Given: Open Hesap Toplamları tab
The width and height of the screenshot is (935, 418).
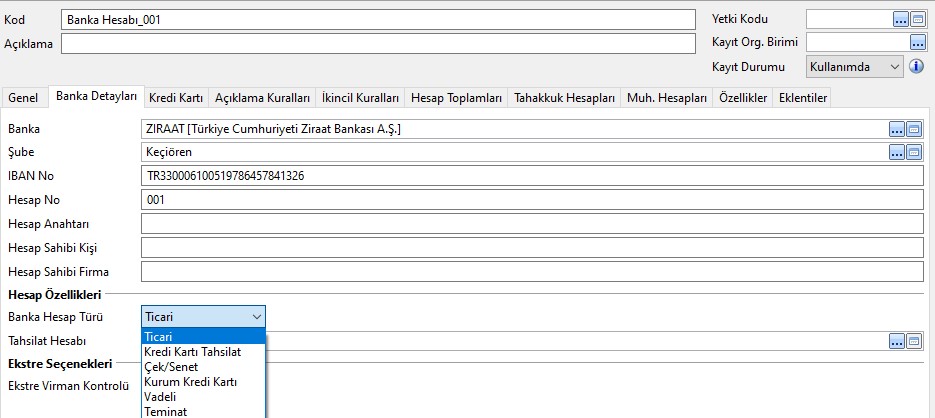Looking at the screenshot, I should click(x=456, y=98).
